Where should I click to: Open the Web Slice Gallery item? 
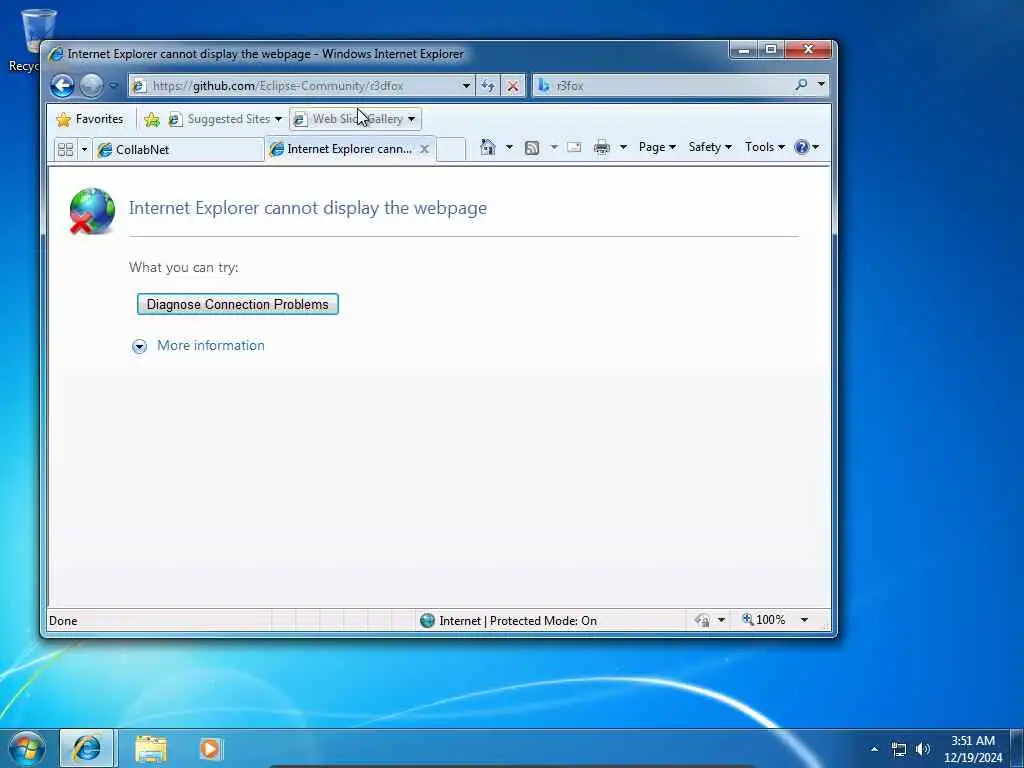[355, 119]
